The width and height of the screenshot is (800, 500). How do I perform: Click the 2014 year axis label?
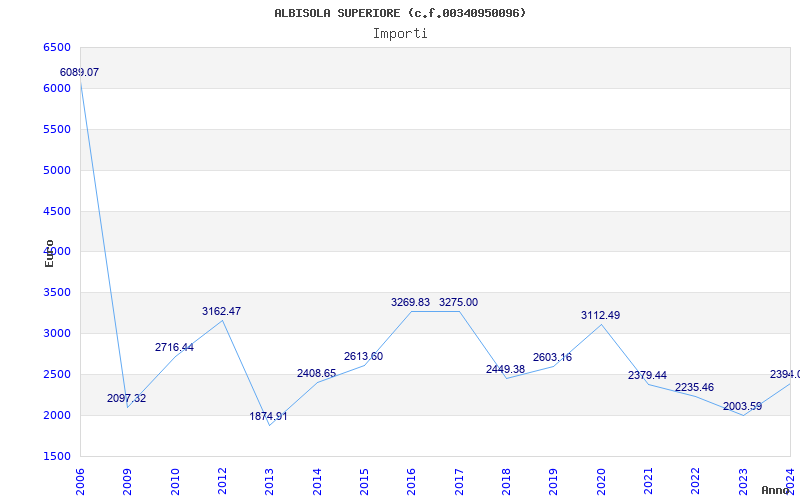point(317,482)
